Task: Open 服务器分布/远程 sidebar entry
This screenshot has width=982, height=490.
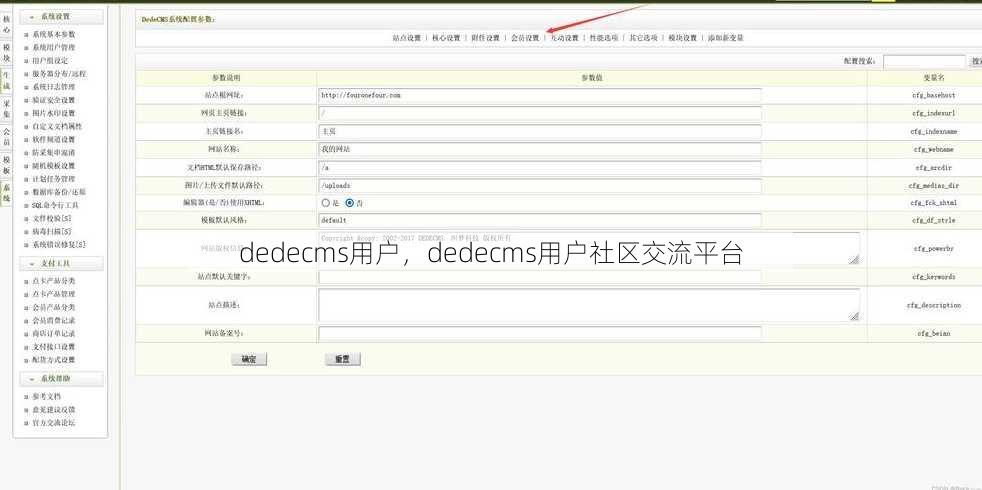Action: [x=59, y=74]
